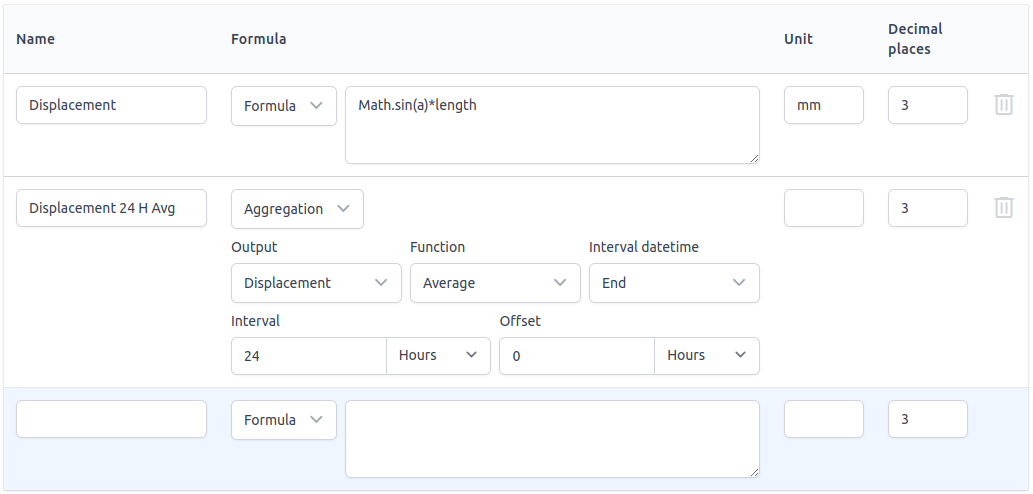Open Interval datetime dropdown showing End

674,283
